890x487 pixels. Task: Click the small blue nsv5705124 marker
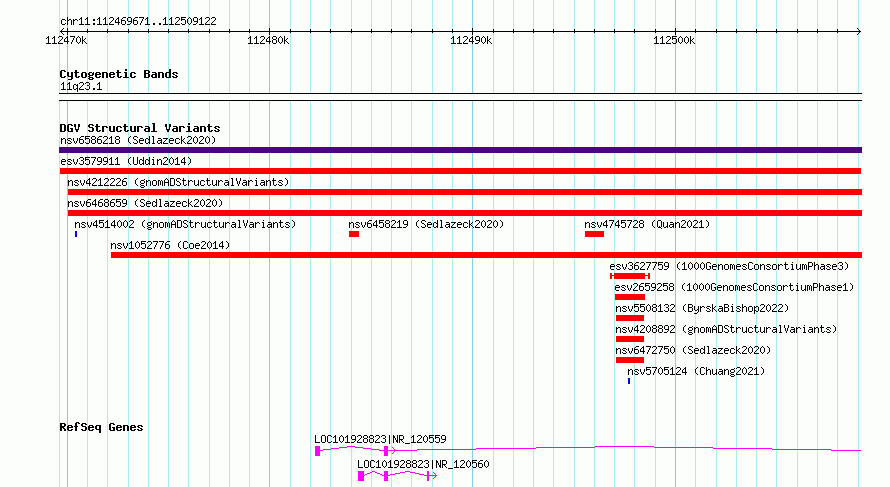pyautogui.click(x=629, y=381)
